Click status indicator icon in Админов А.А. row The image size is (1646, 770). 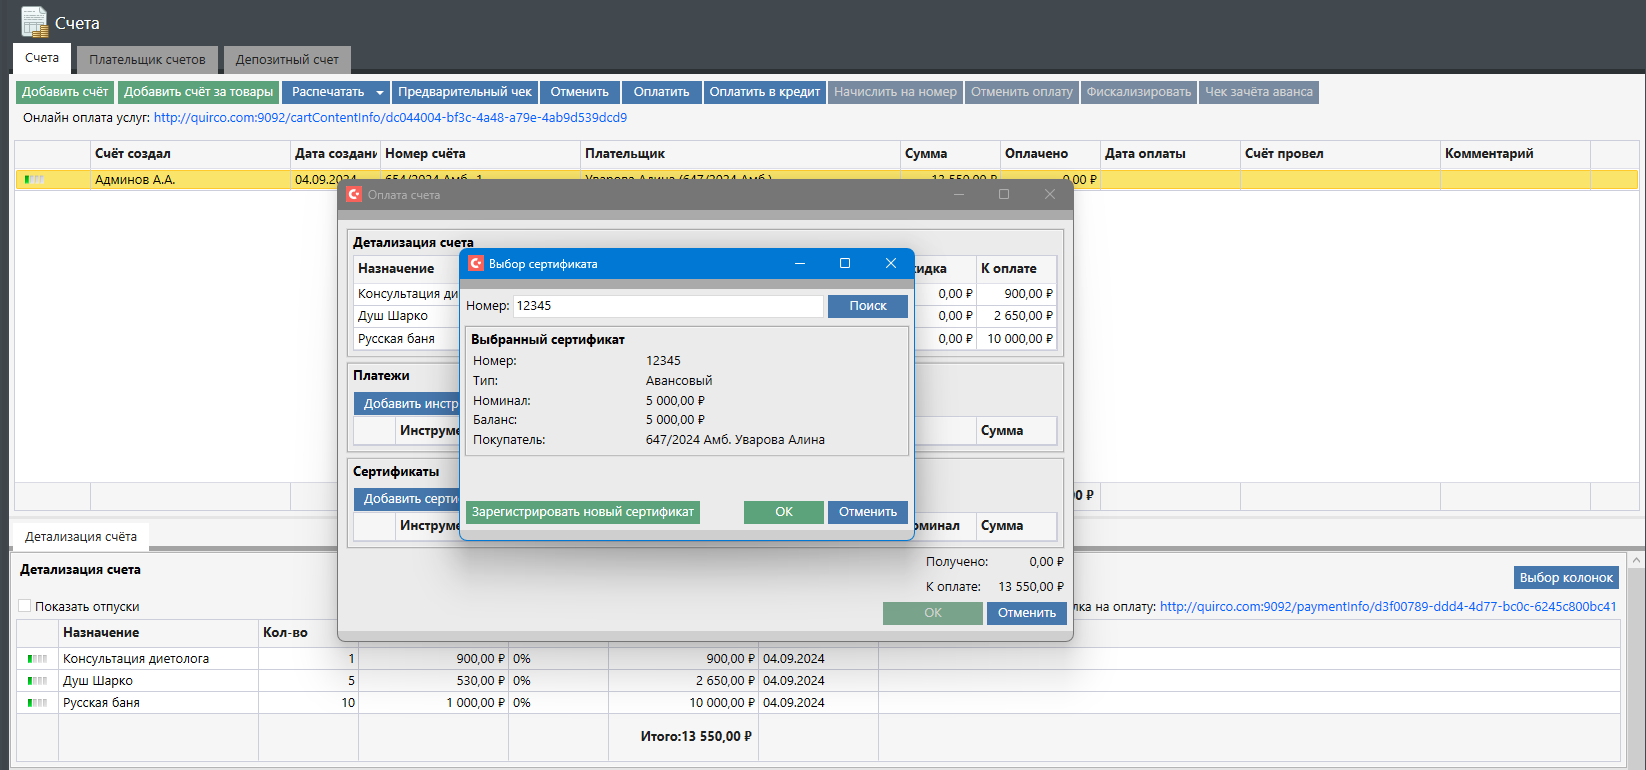click(x=34, y=180)
